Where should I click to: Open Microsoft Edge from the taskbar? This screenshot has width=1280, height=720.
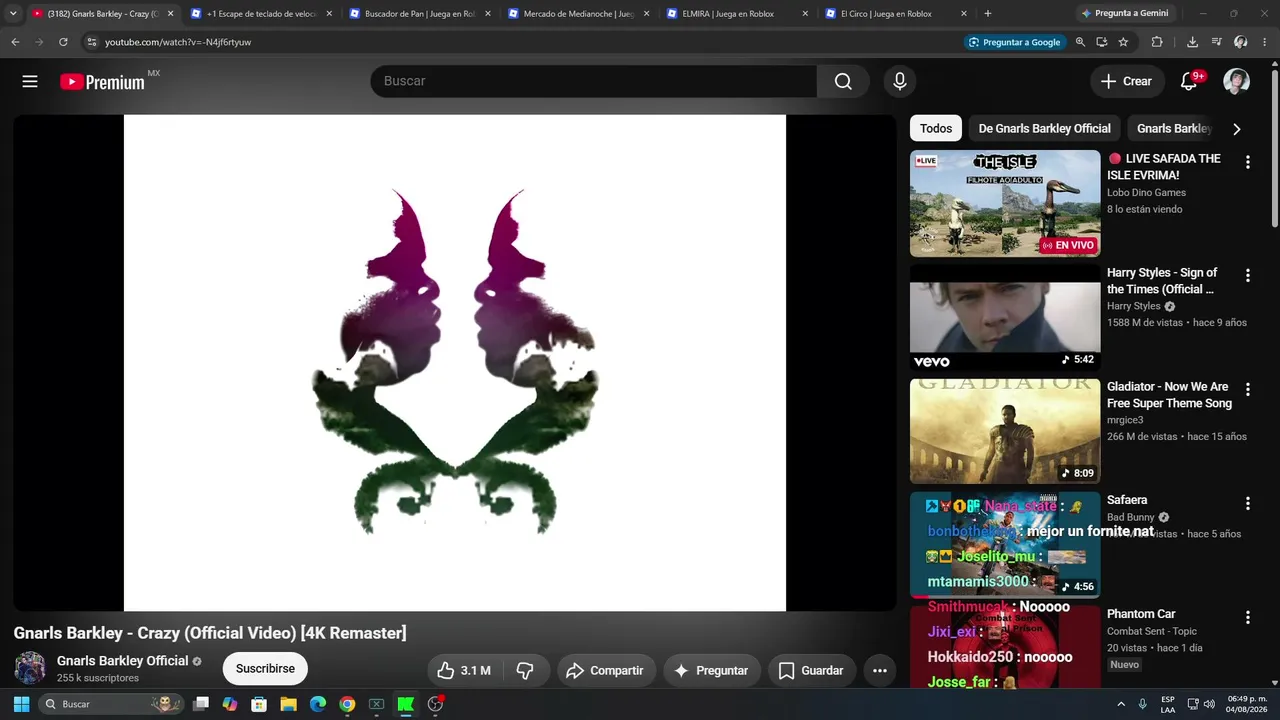[318, 704]
